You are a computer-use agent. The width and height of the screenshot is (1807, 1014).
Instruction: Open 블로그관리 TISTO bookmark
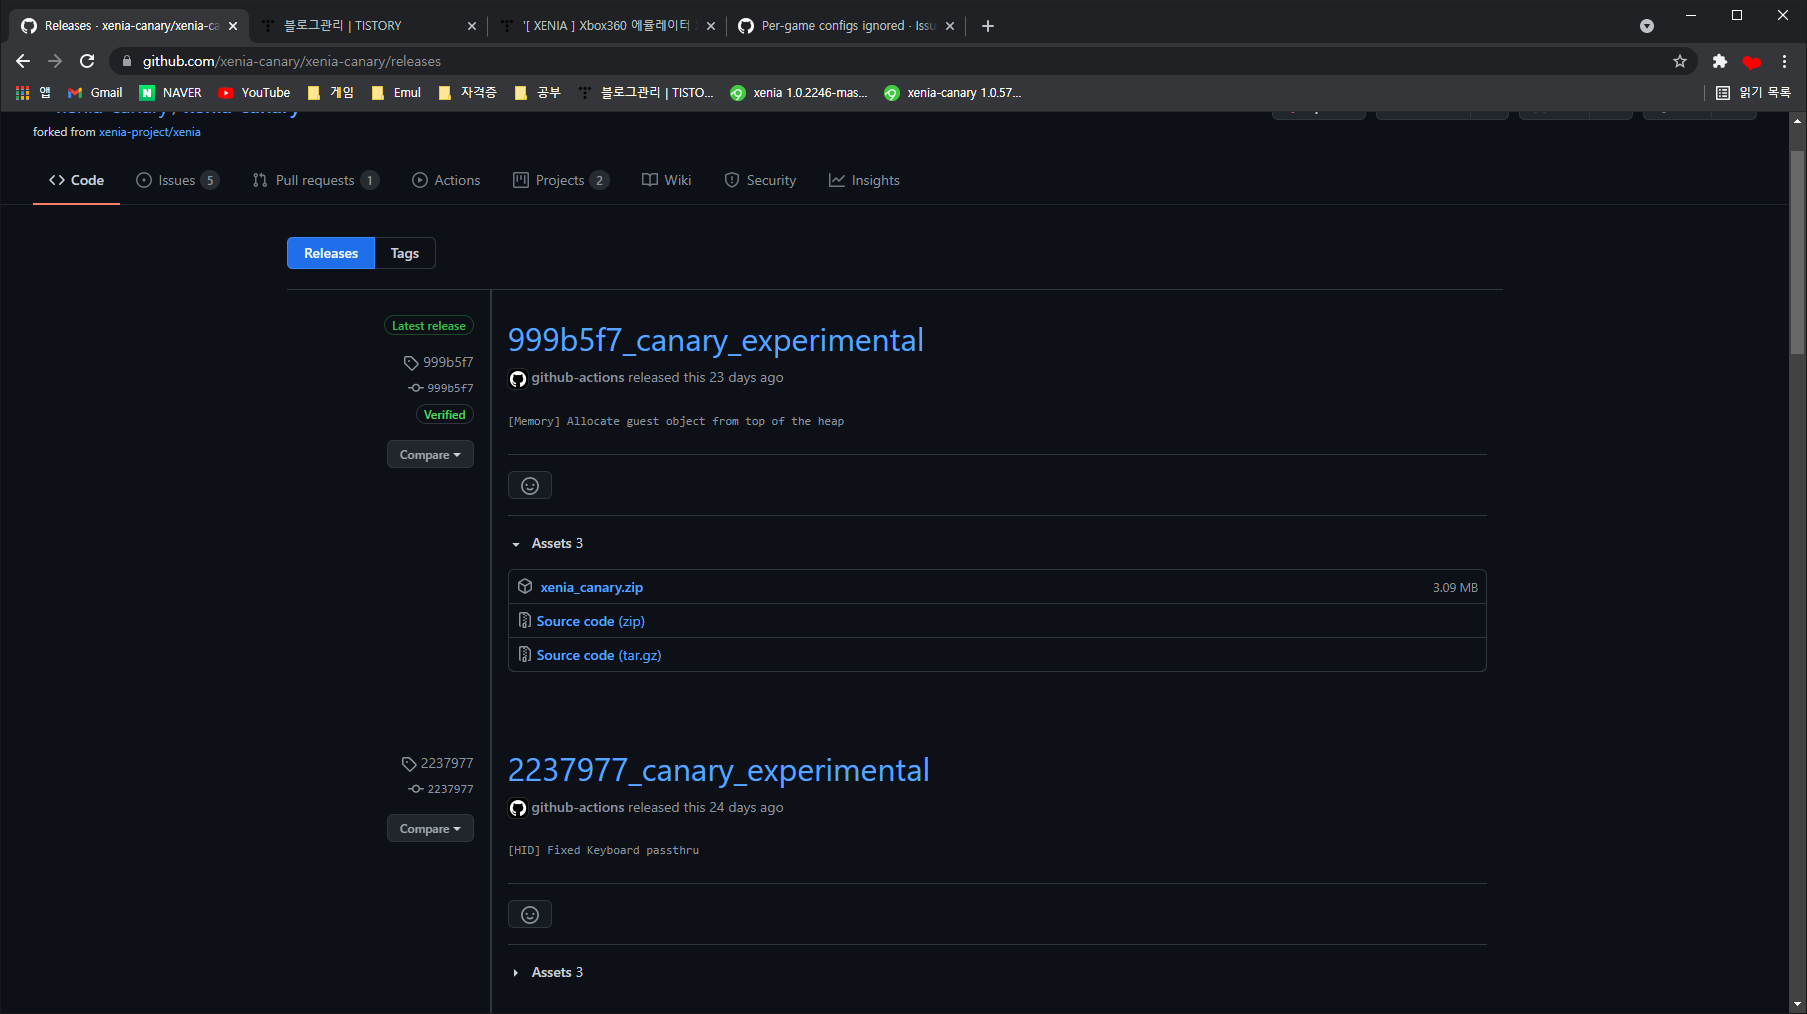pos(646,92)
